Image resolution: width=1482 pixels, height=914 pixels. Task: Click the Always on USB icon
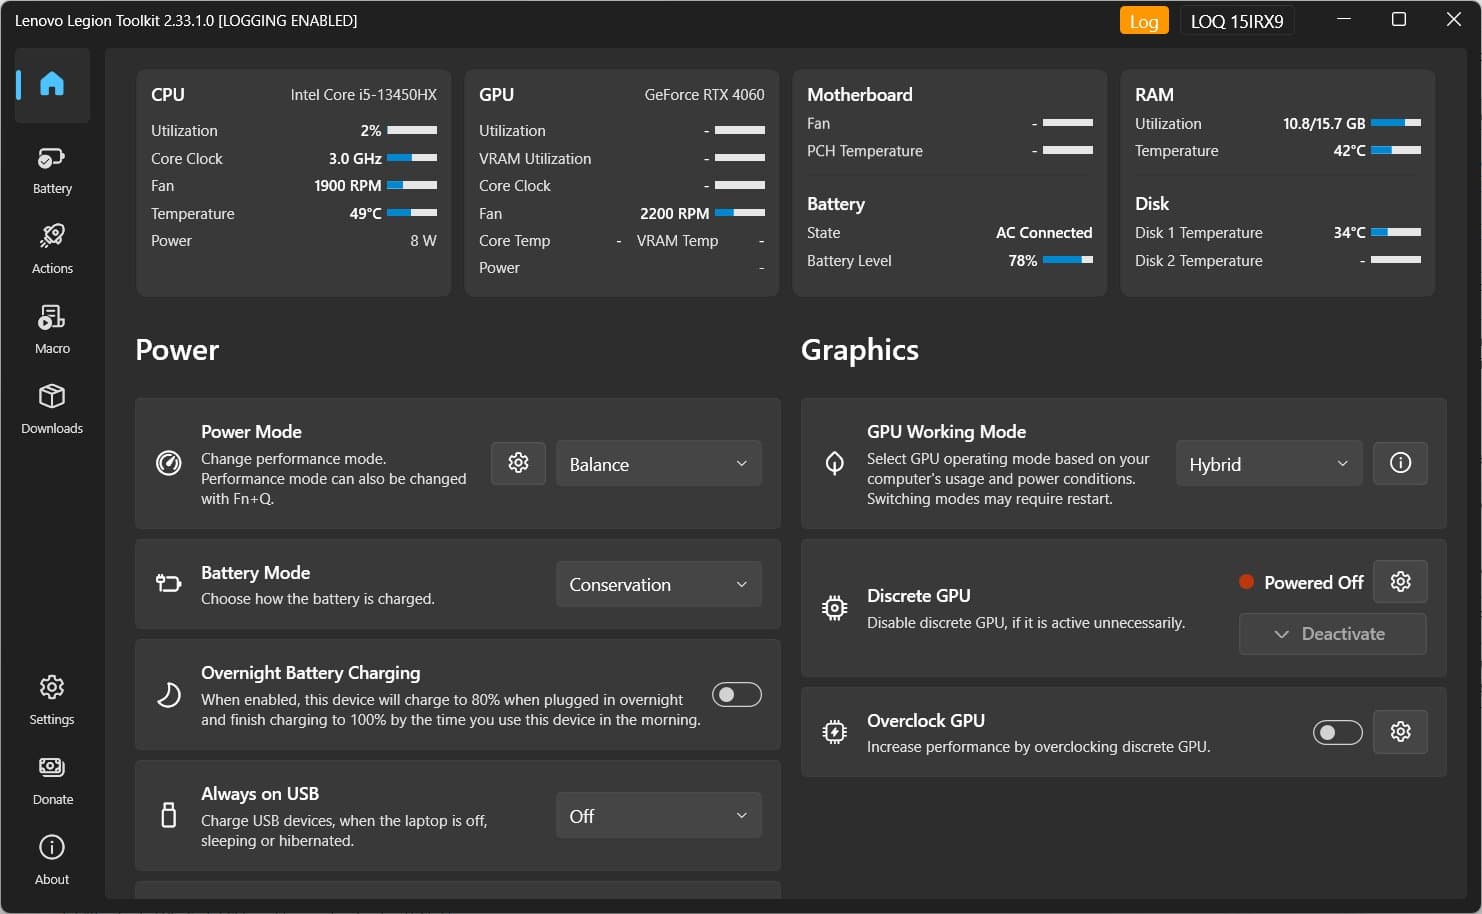[169, 815]
